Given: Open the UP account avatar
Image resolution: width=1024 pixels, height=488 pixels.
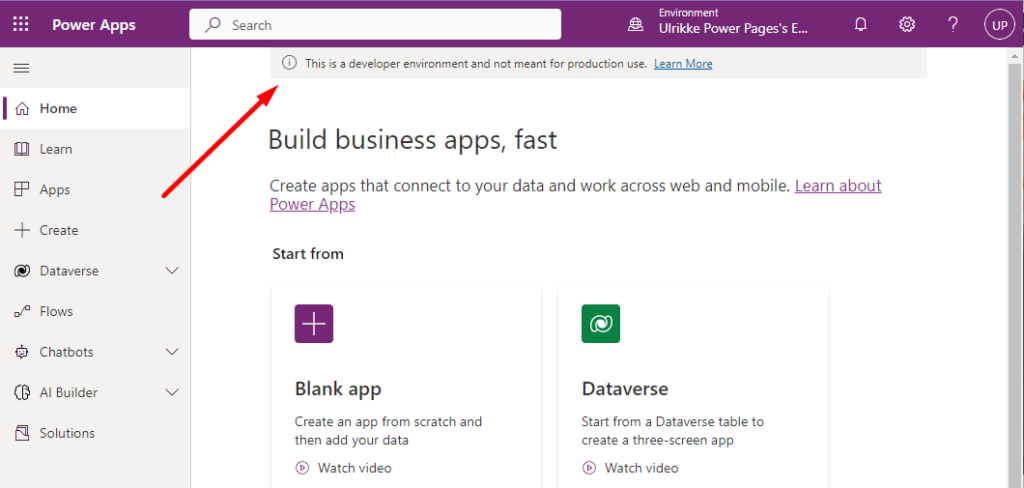Looking at the screenshot, I should [x=999, y=25].
